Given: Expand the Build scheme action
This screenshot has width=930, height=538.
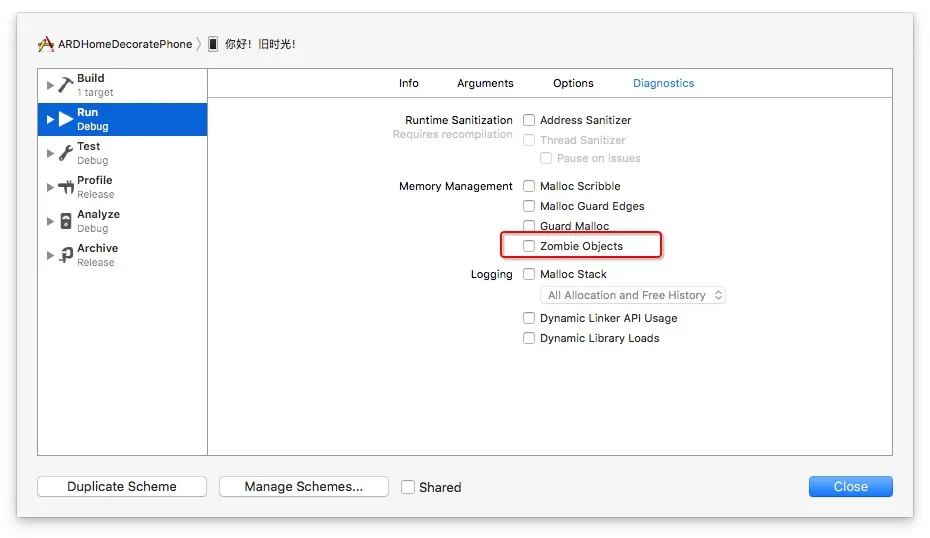Looking at the screenshot, I should (51, 85).
